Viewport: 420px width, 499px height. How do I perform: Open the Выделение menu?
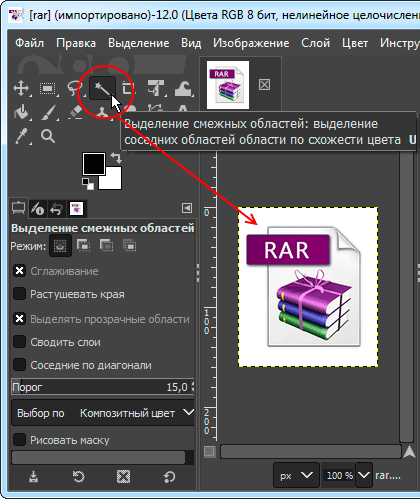pyautogui.click(x=139, y=43)
